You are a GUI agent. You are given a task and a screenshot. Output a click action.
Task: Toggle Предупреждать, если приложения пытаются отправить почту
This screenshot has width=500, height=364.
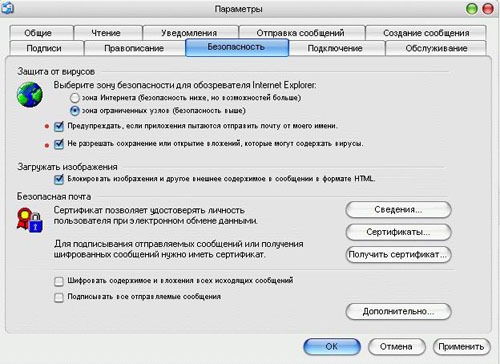(59, 126)
